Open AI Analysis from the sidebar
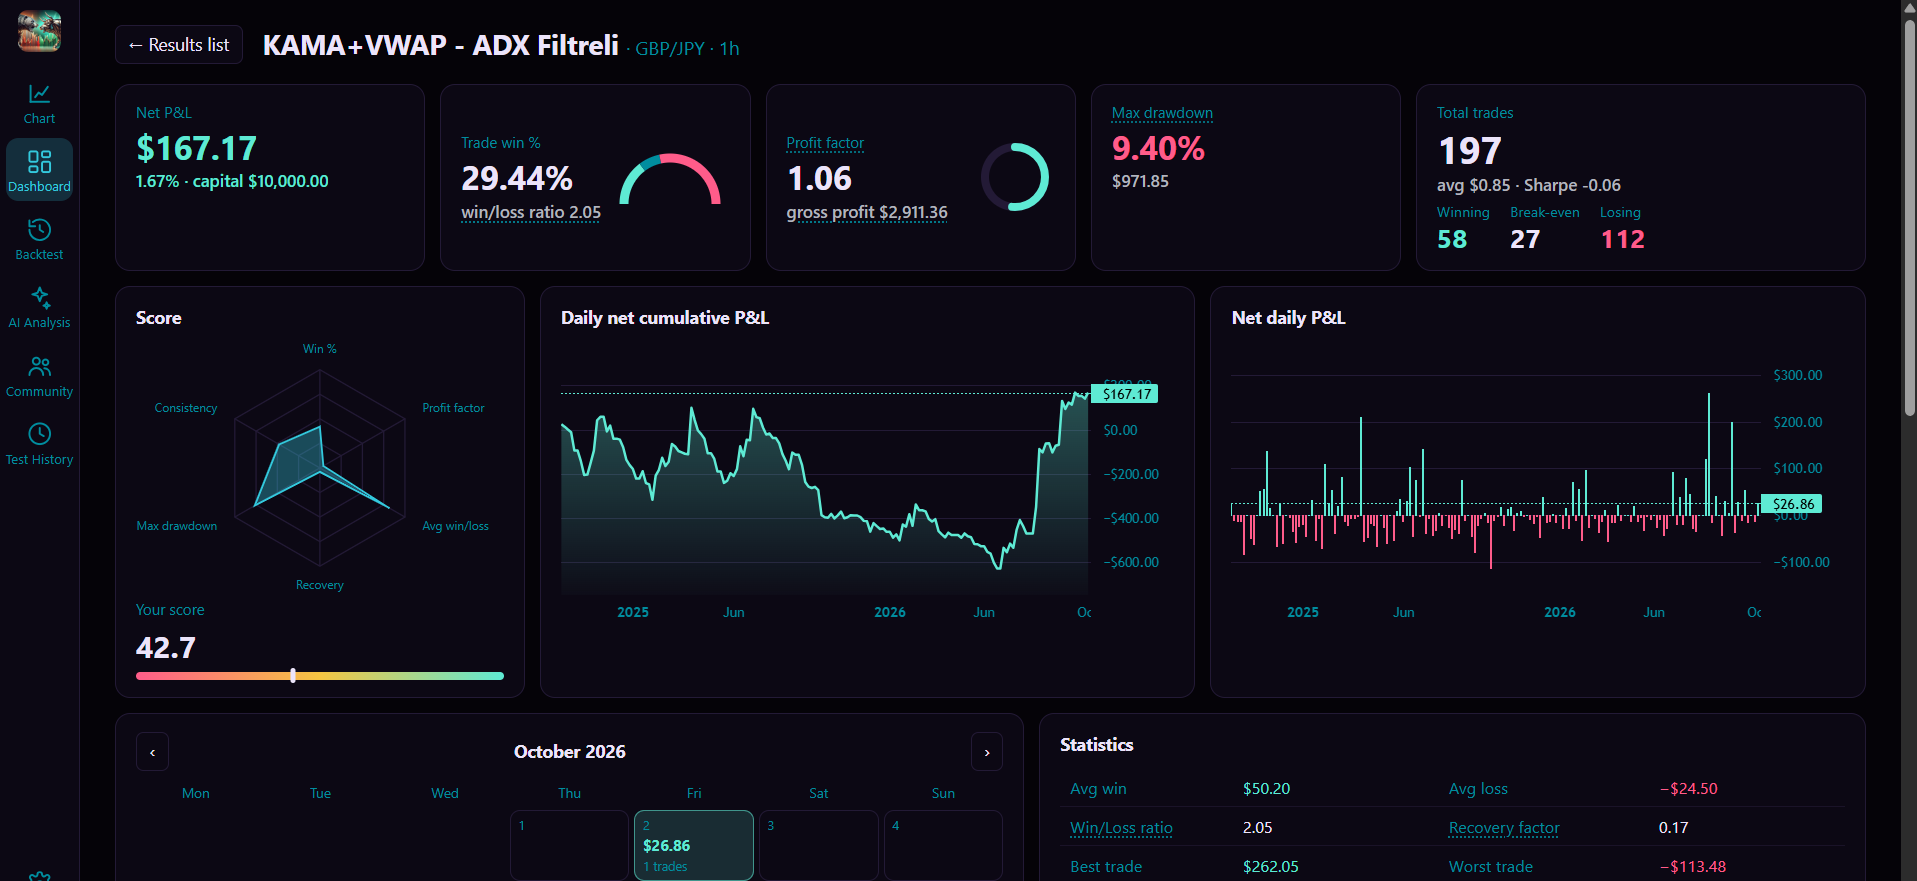1917x881 pixels. click(39, 308)
